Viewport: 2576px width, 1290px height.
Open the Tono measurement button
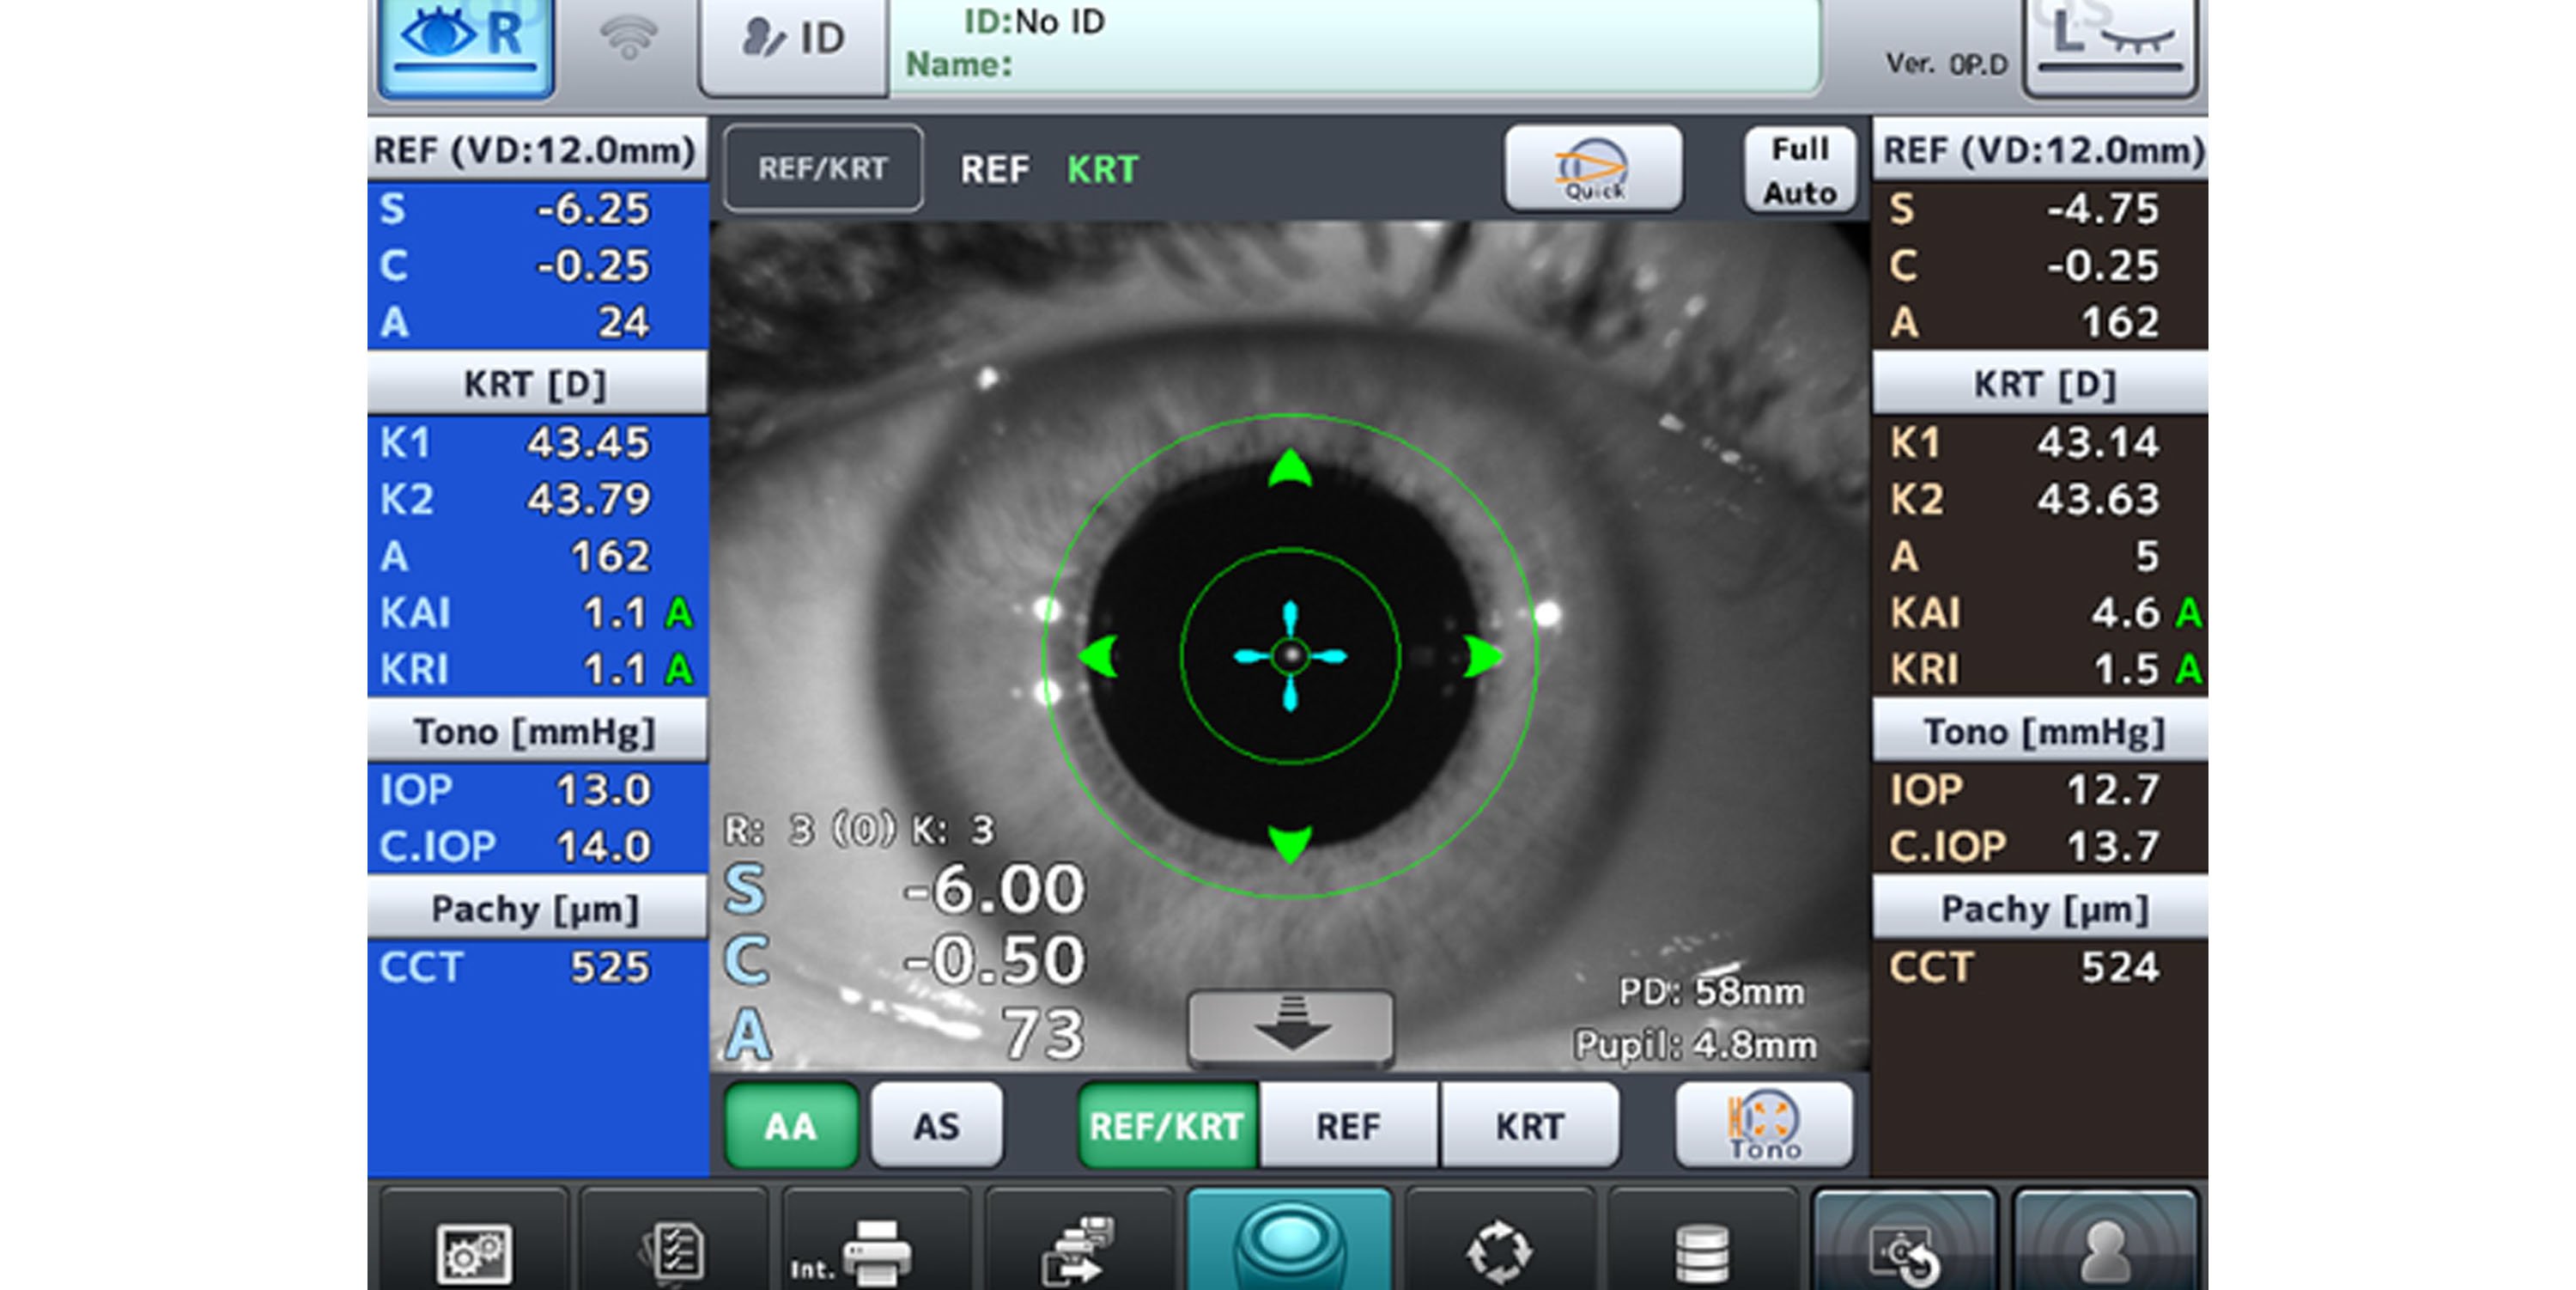[x=1764, y=1126]
